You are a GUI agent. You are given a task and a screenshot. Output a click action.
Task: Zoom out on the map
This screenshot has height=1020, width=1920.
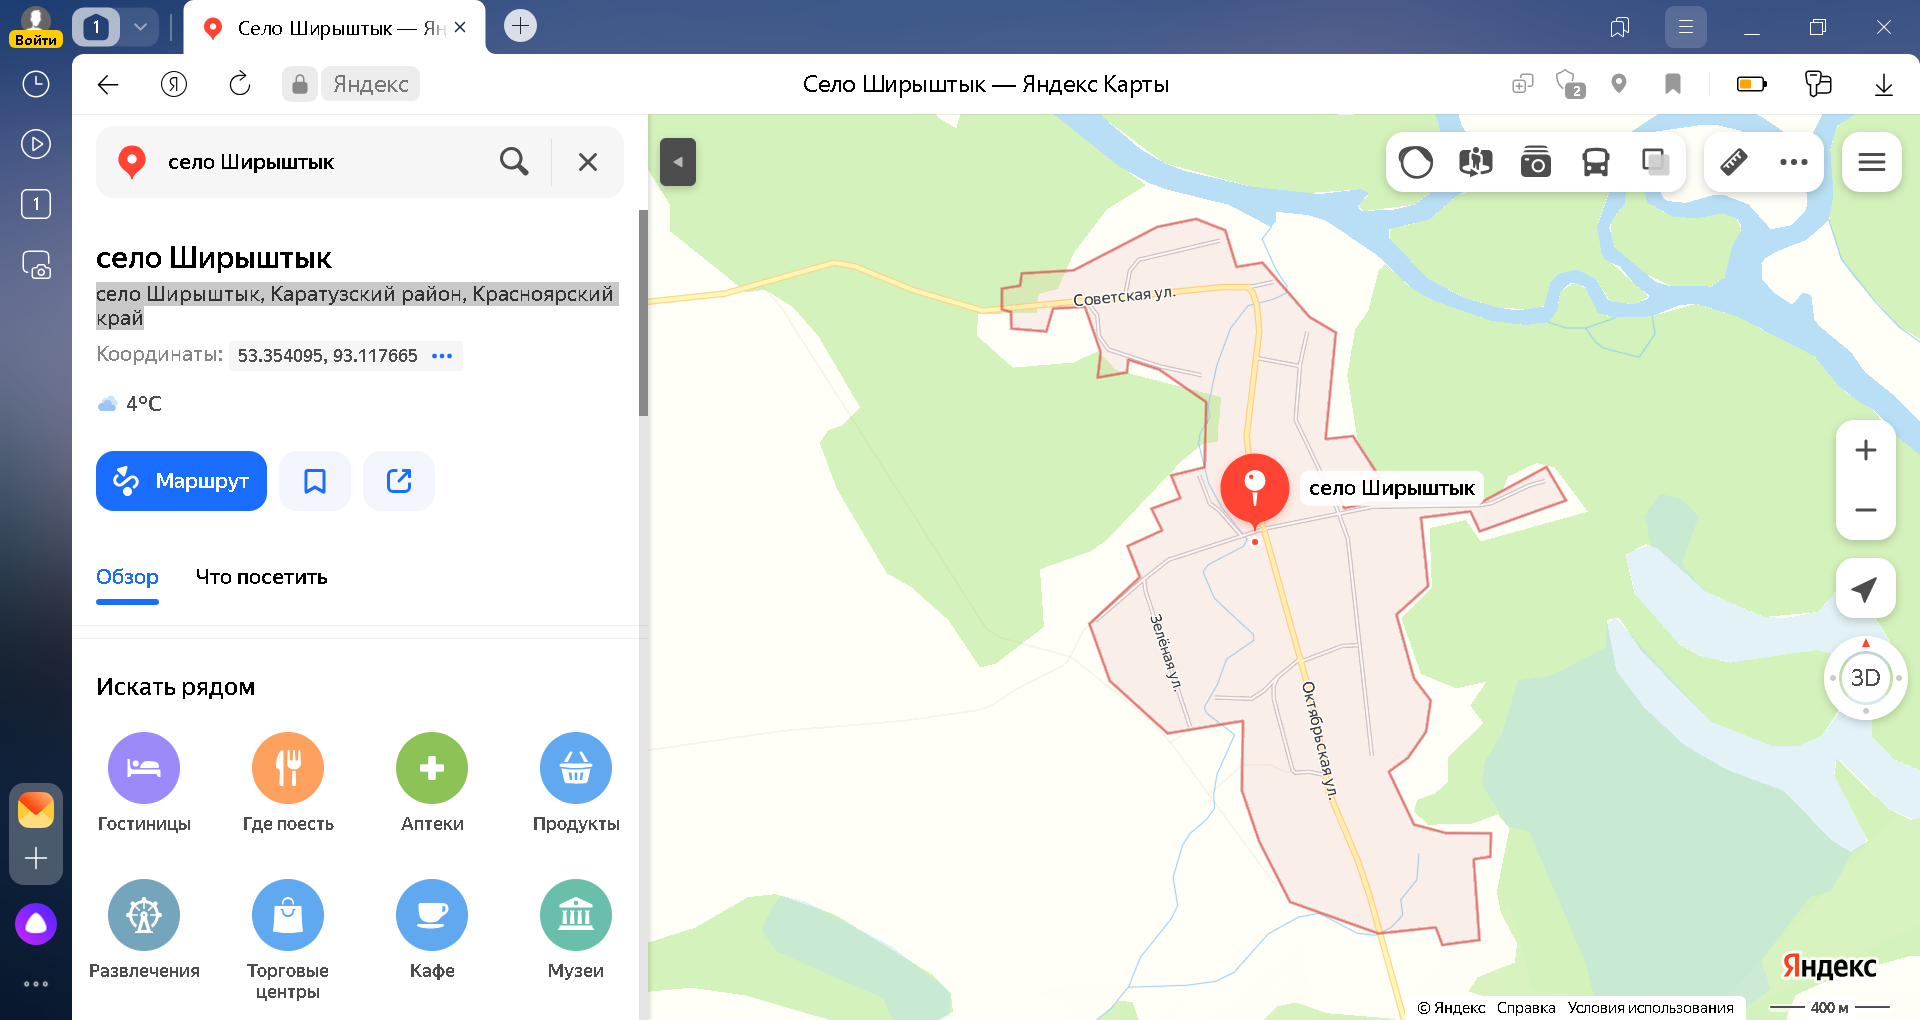click(x=1866, y=510)
